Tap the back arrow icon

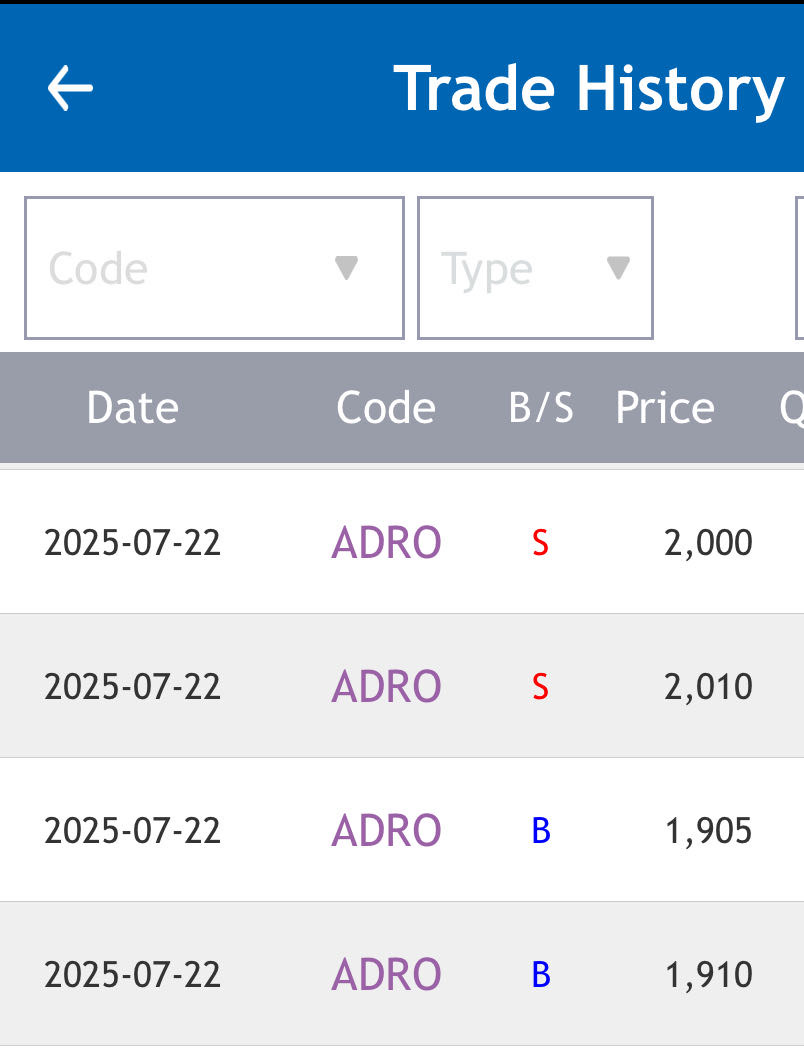(x=70, y=88)
